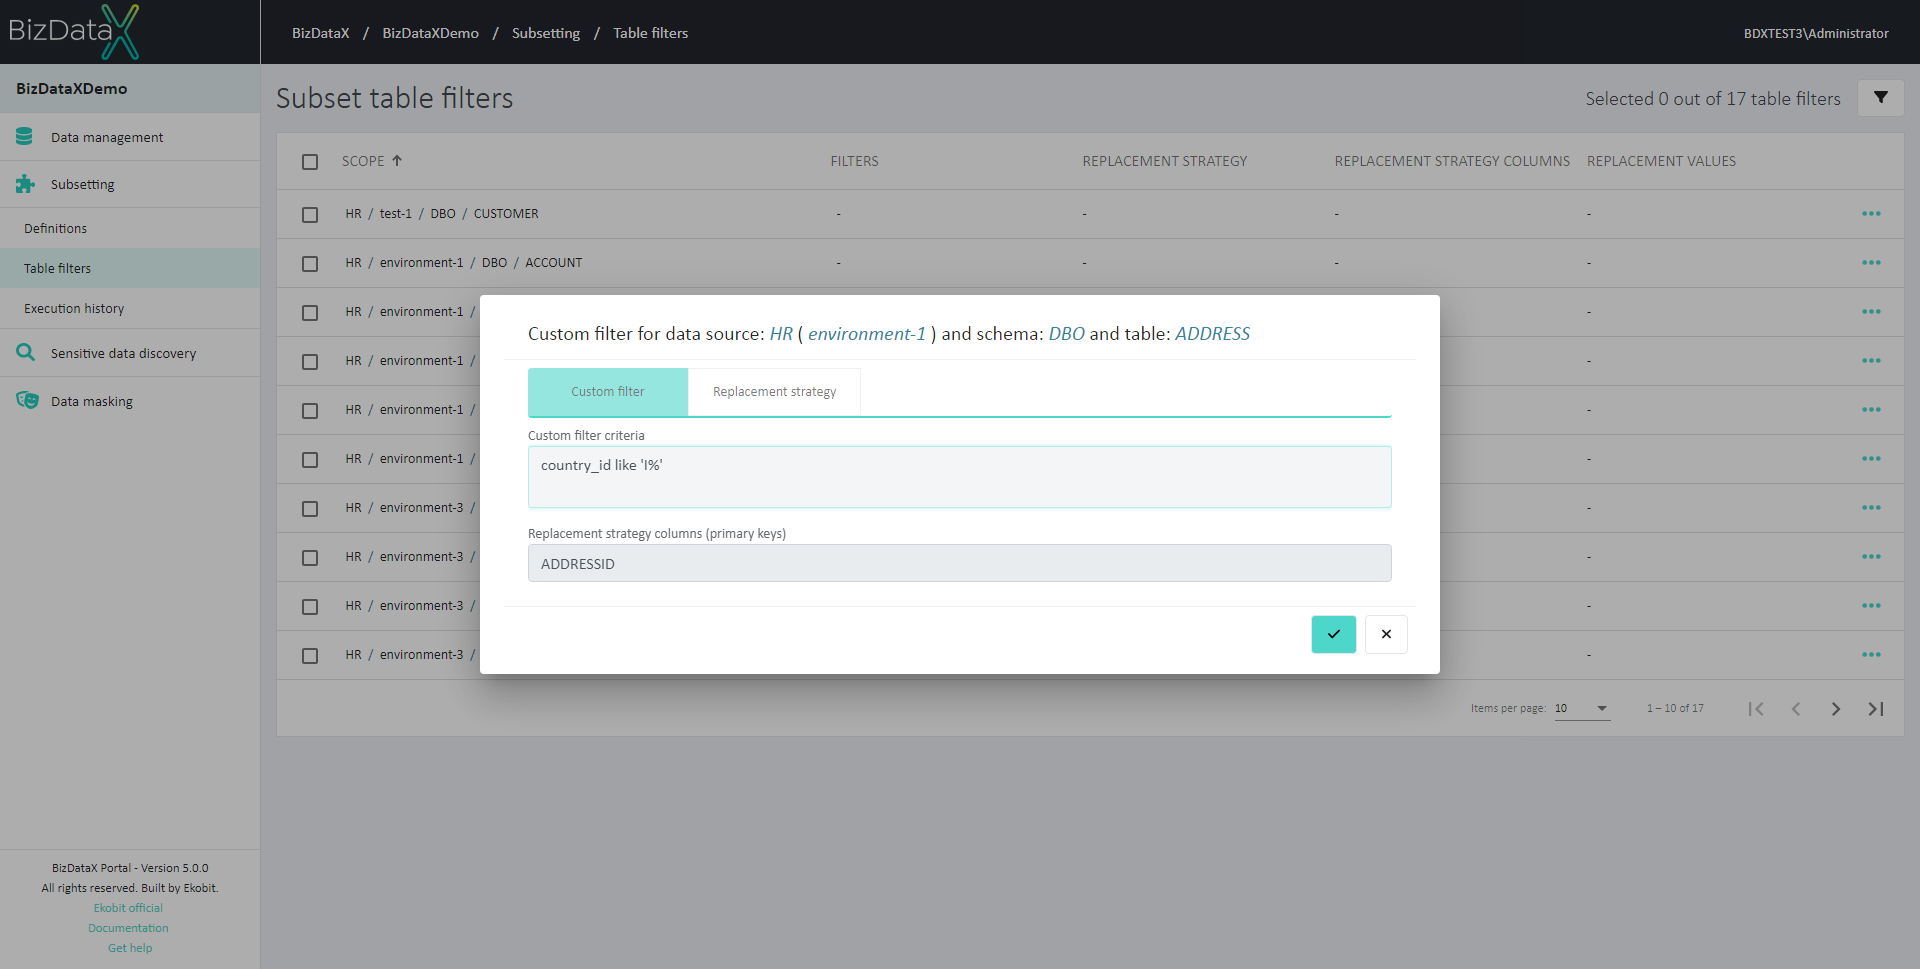The height and width of the screenshot is (969, 1920).
Task: Click the REPLACEMENT VALUES column header
Action: click(1661, 161)
